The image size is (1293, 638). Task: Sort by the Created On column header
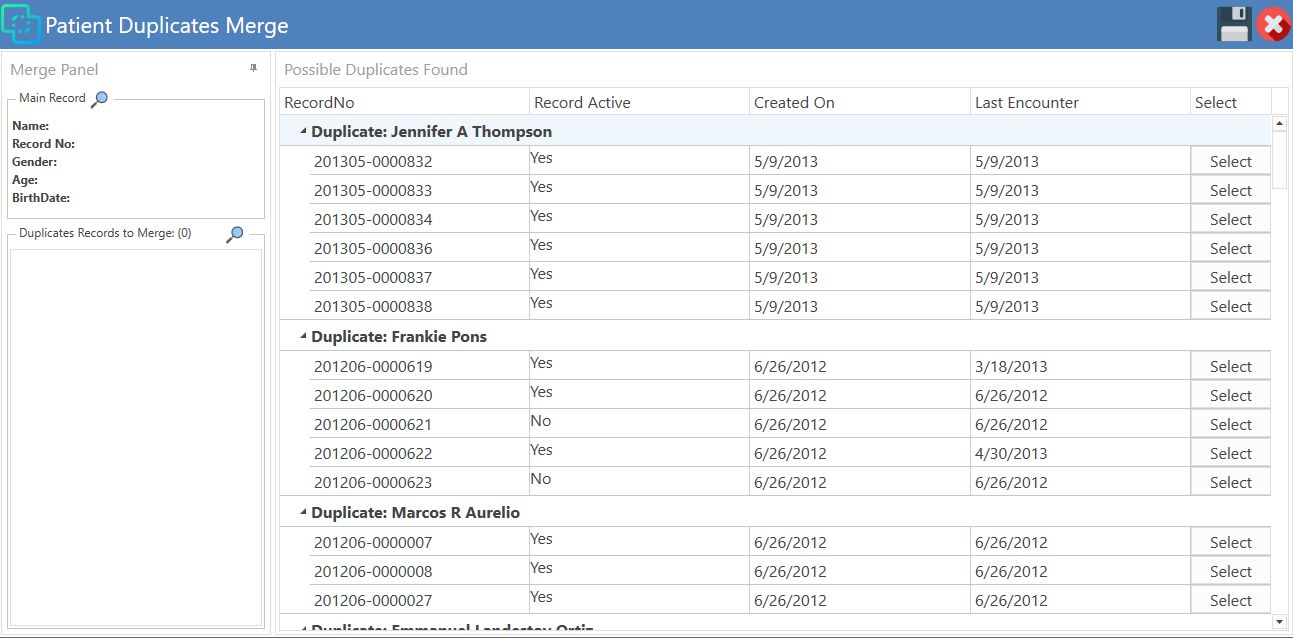[859, 102]
